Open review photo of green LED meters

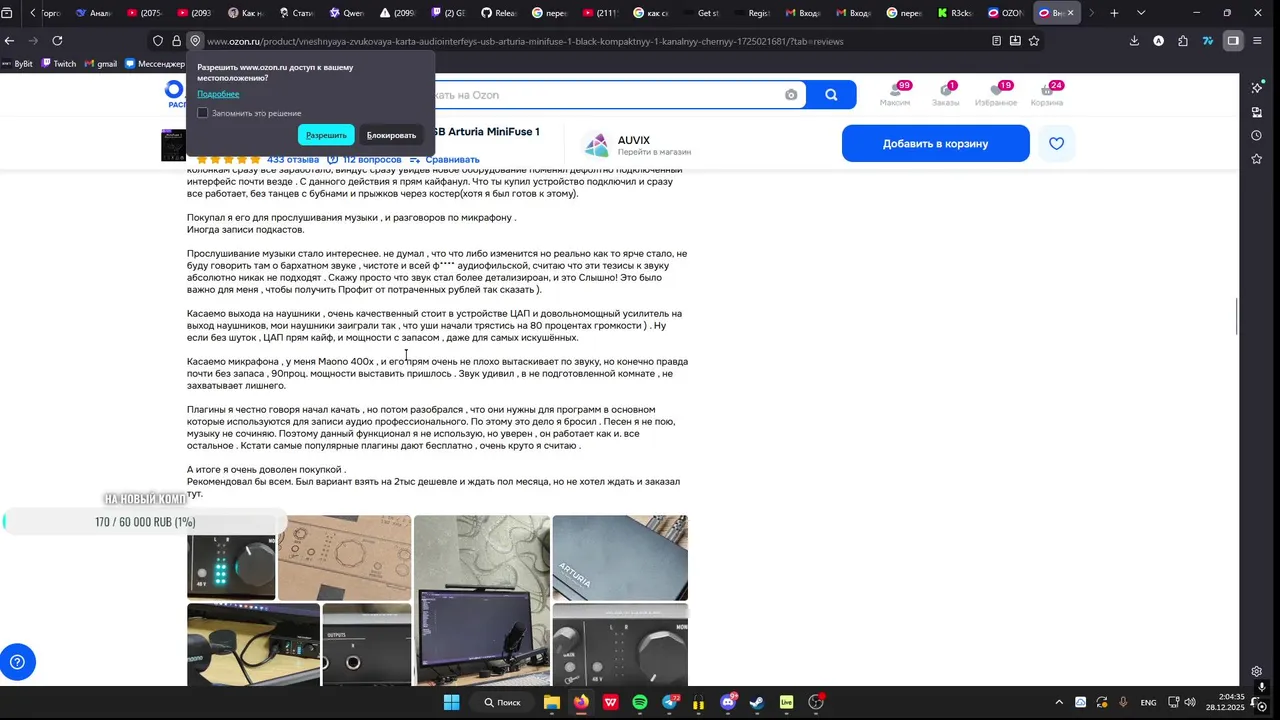[231, 558]
